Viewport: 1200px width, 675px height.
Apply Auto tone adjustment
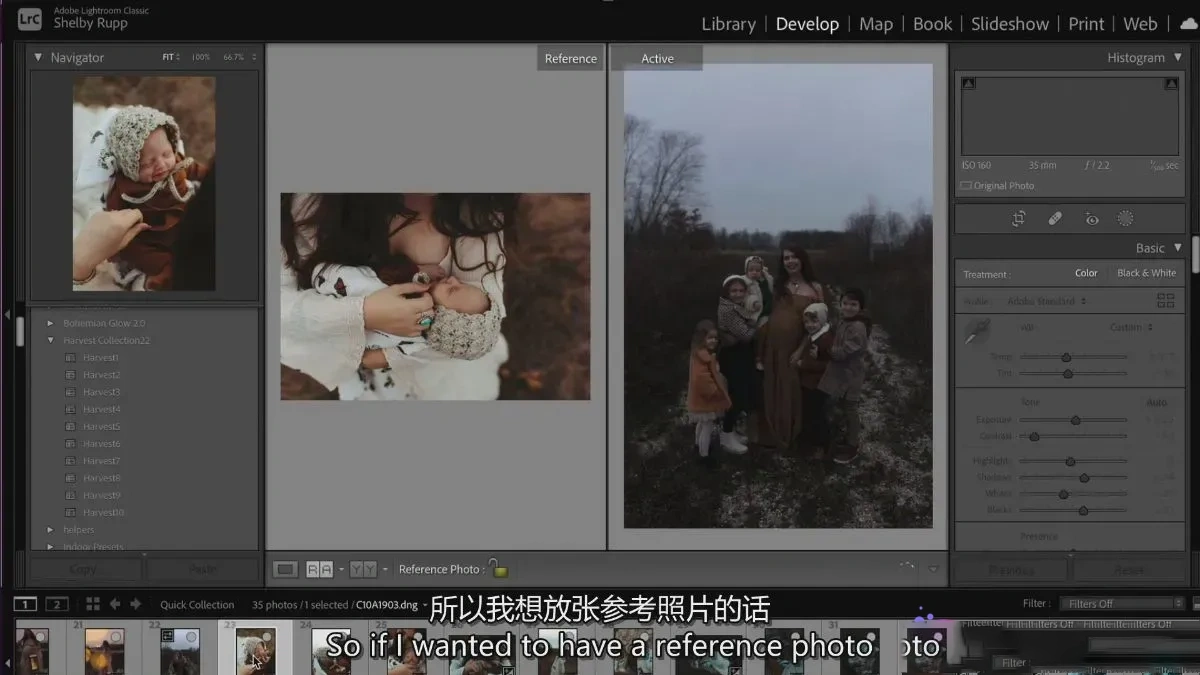click(x=1155, y=402)
